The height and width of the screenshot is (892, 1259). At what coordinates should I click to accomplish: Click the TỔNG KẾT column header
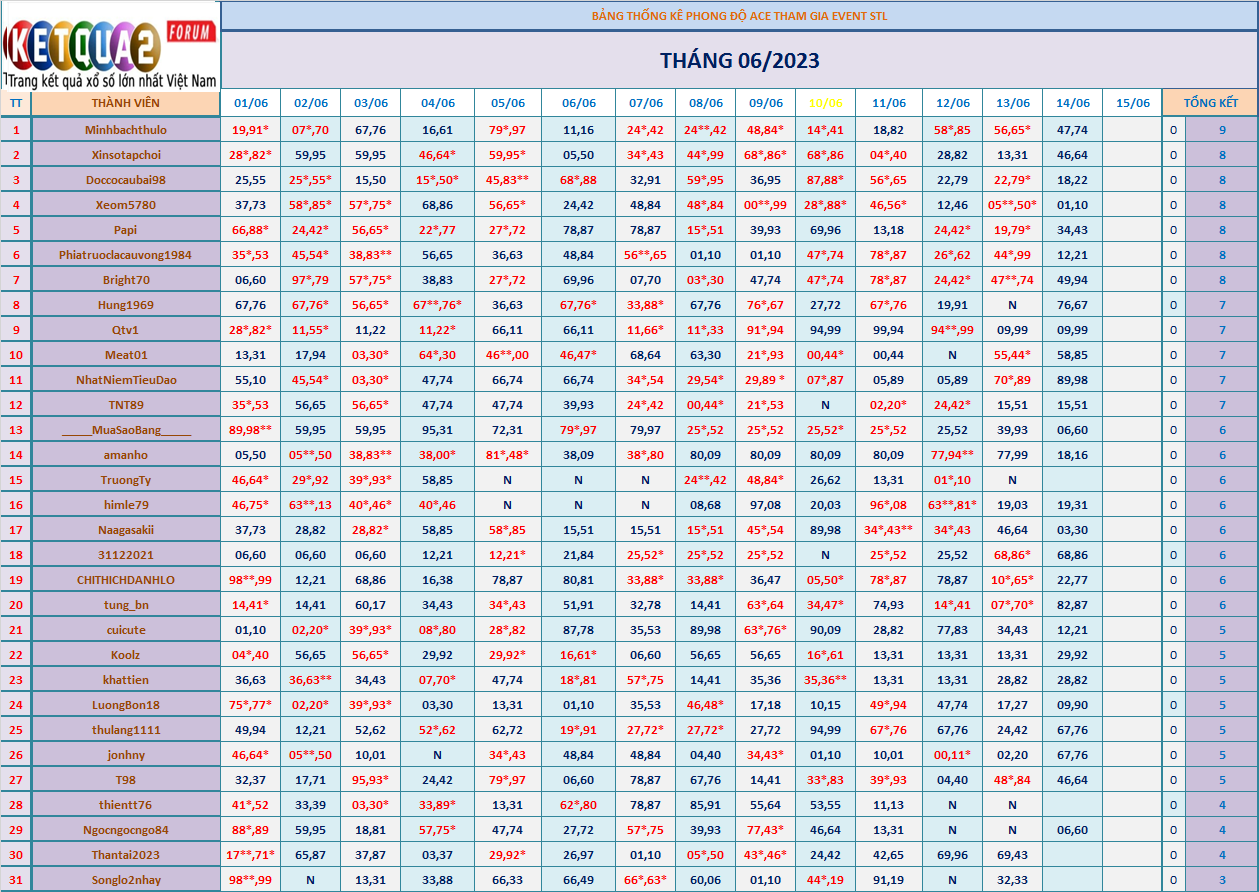pos(1210,103)
